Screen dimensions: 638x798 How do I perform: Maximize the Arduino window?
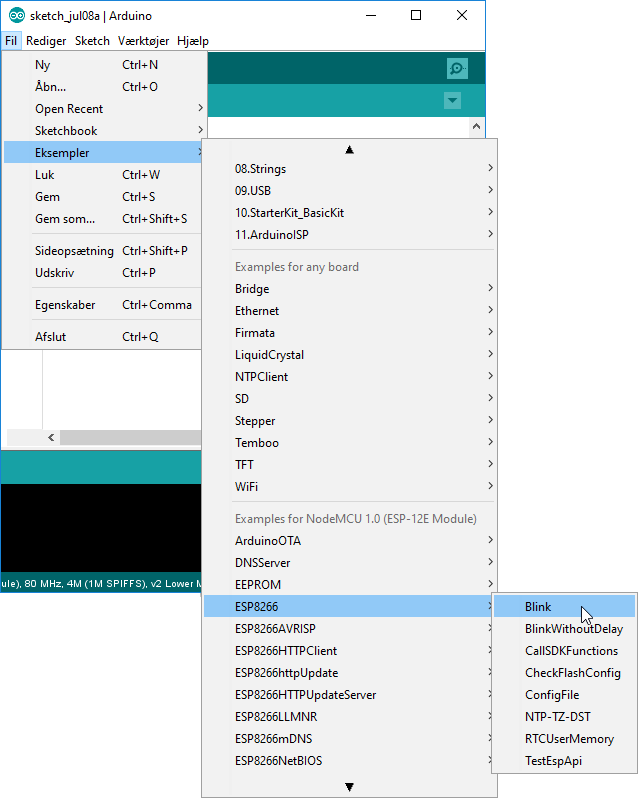coord(416,15)
